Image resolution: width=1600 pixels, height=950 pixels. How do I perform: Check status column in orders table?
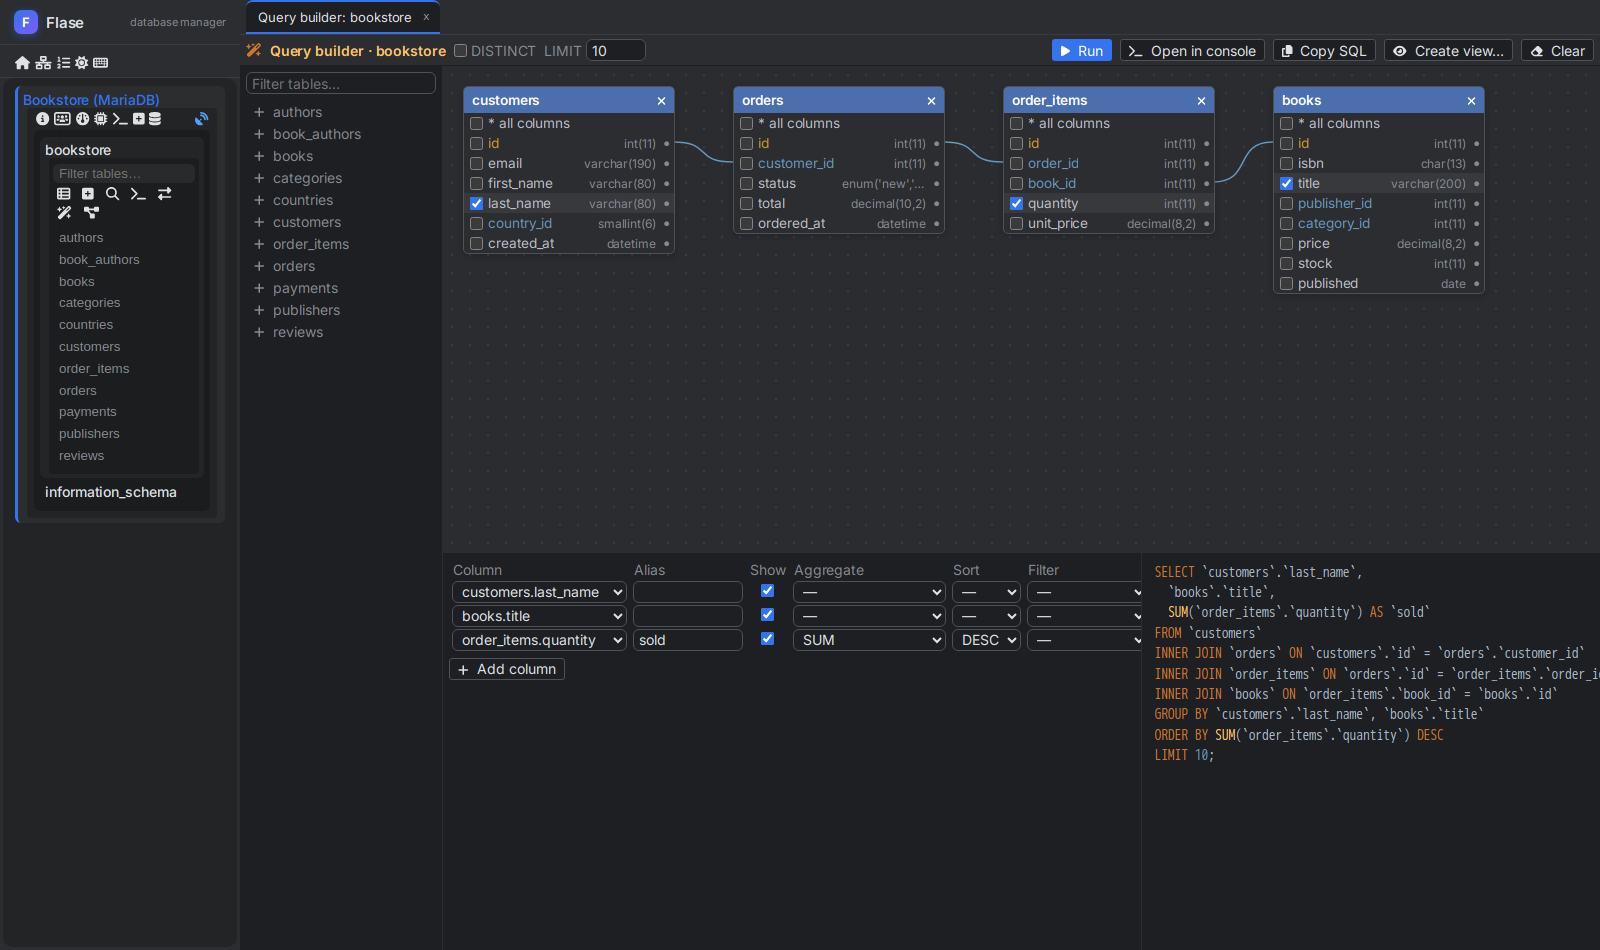[747, 184]
